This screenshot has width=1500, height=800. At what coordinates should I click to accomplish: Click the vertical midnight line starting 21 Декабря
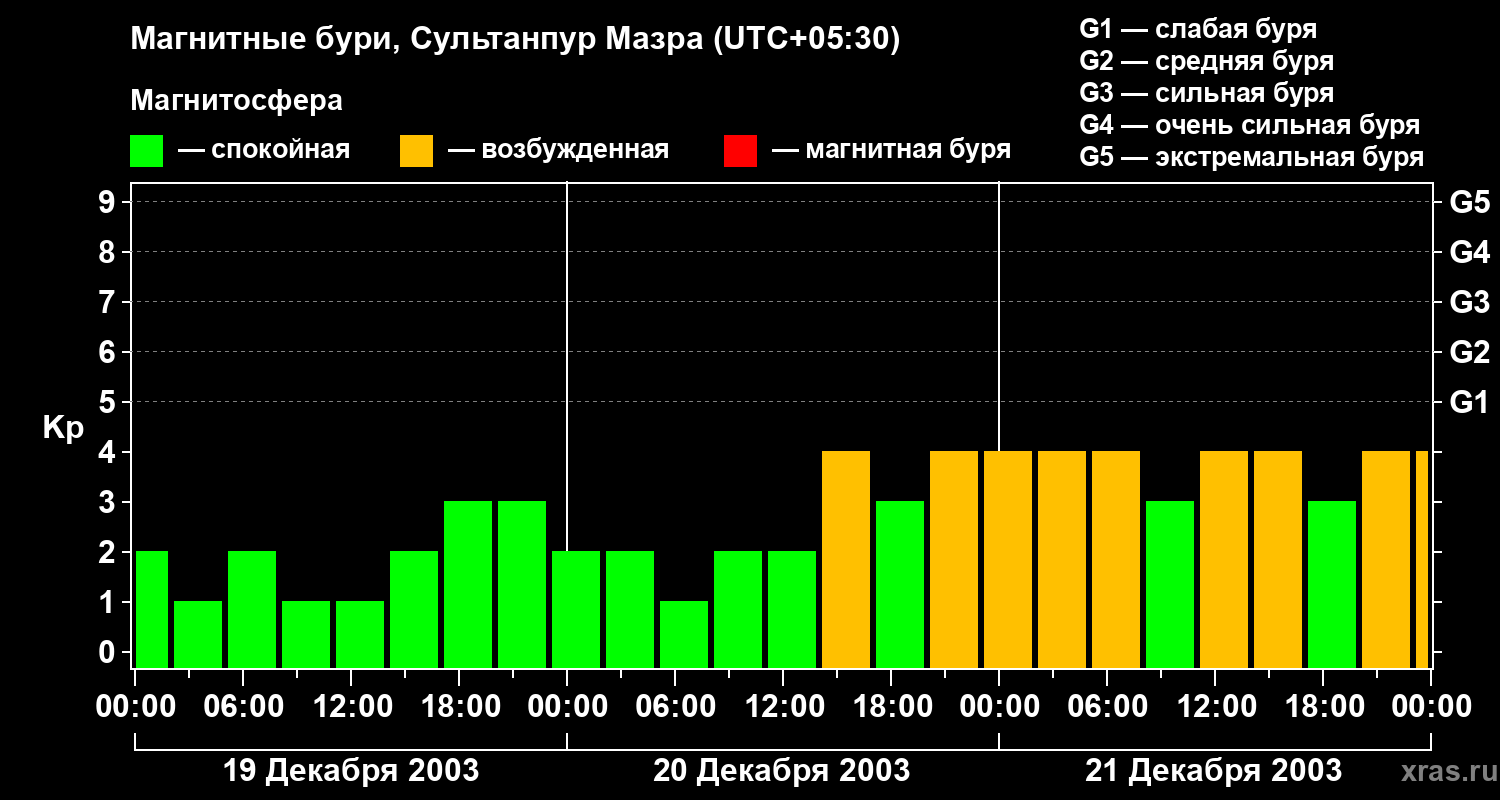999,317
